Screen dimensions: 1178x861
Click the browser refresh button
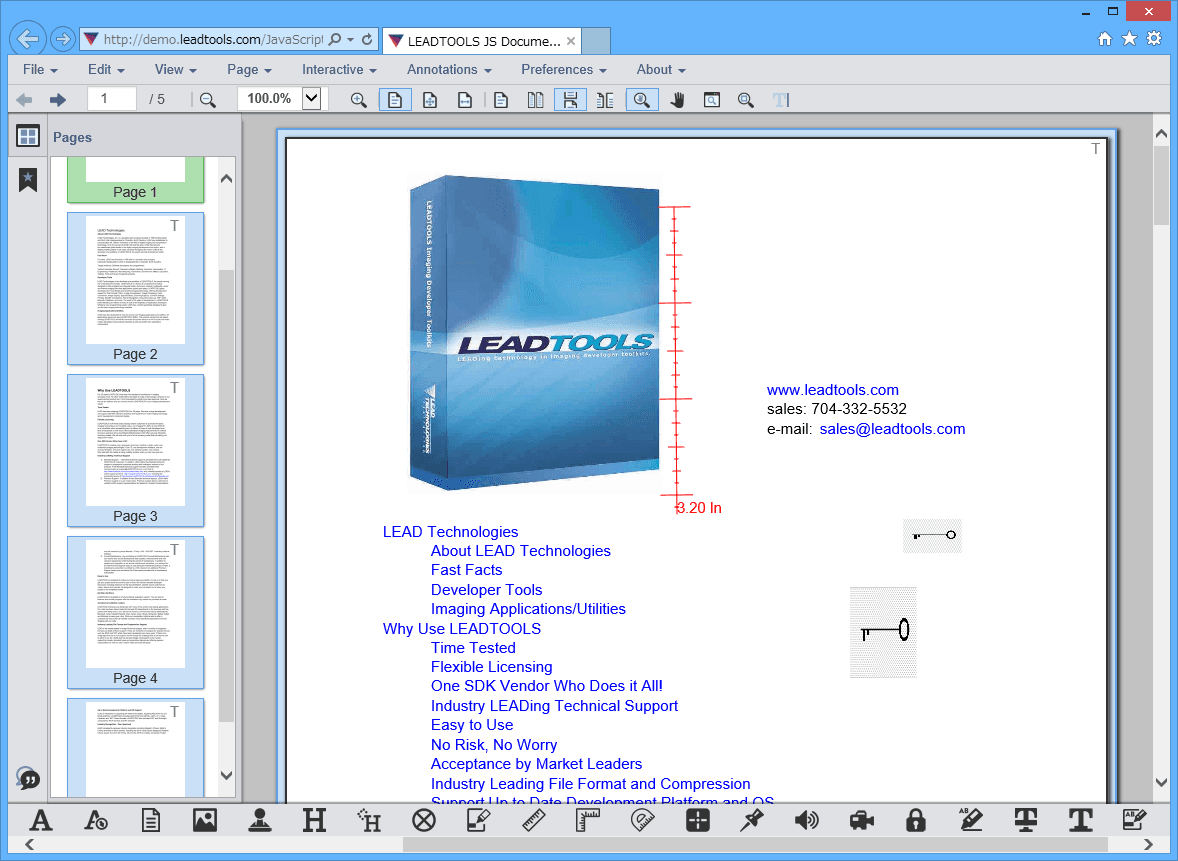(367, 39)
